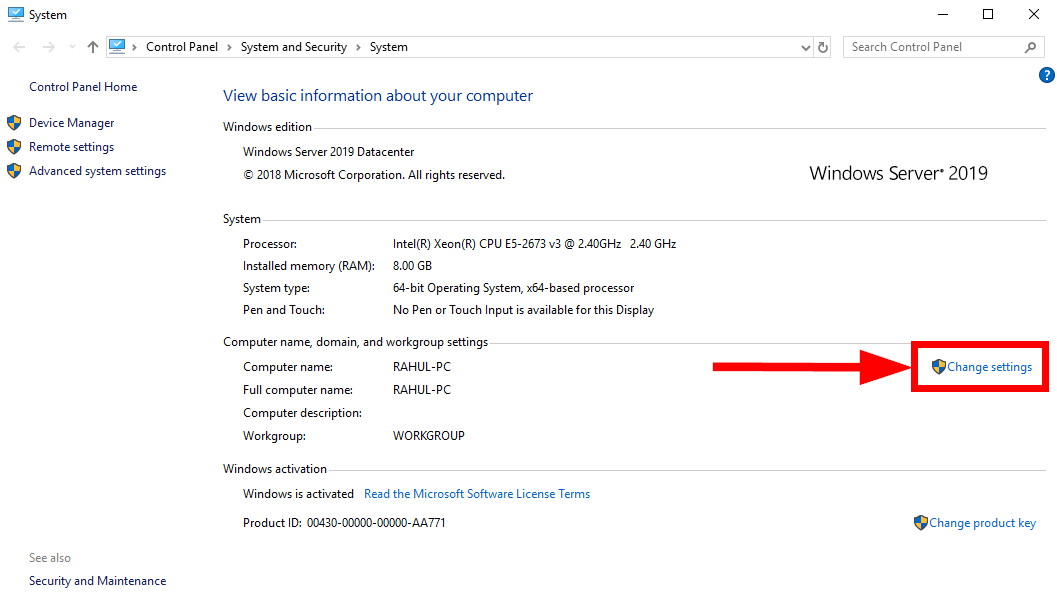Click the shield beside Change product key
This screenshot has height=608, width=1057.
click(x=920, y=522)
